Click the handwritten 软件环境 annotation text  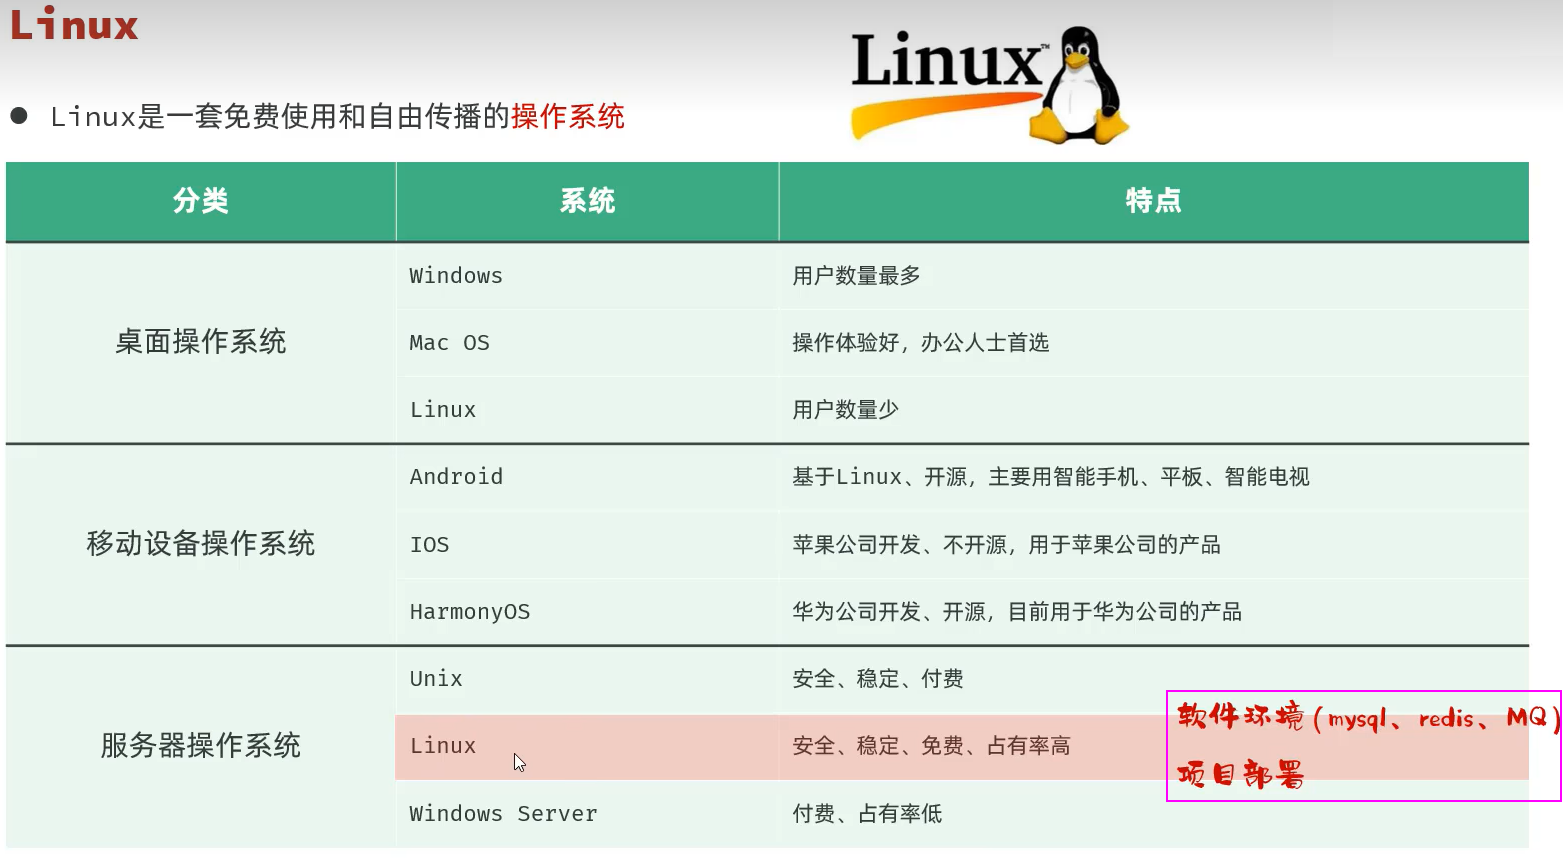[1240, 717]
